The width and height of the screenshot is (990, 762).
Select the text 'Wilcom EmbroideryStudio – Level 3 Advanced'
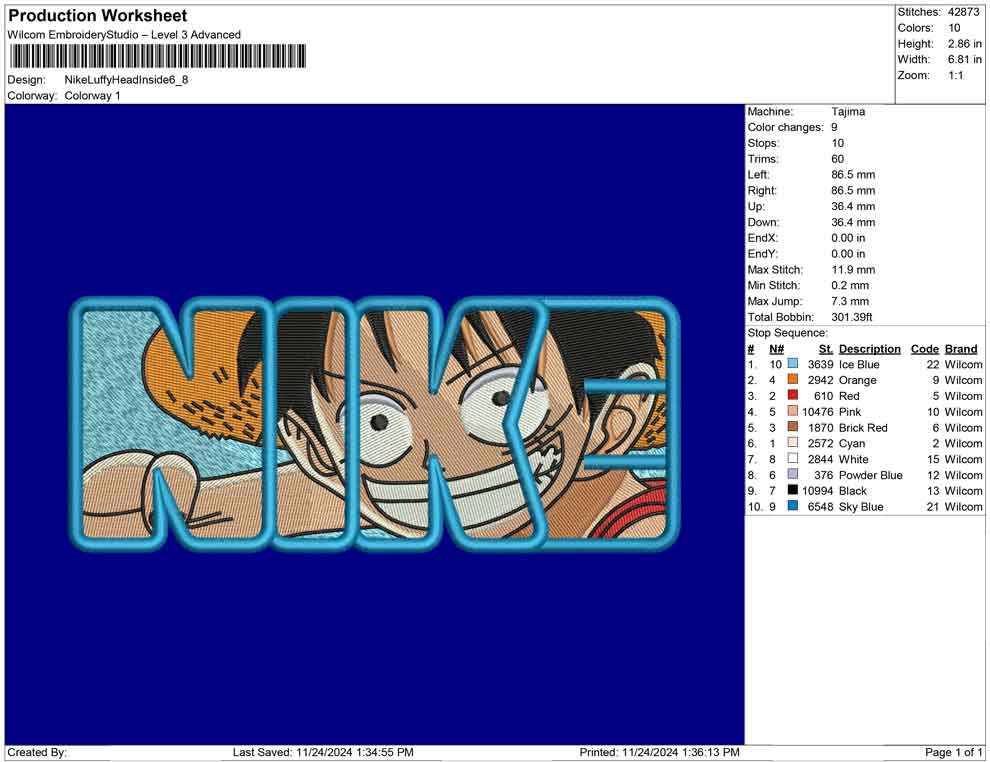[x=124, y=35]
